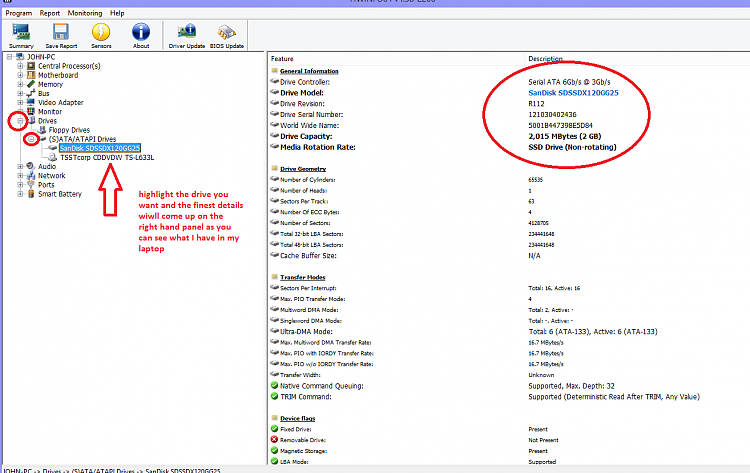Open the Sensors toolbar icon
The image size is (750, 473).
(x=101, y=36)
